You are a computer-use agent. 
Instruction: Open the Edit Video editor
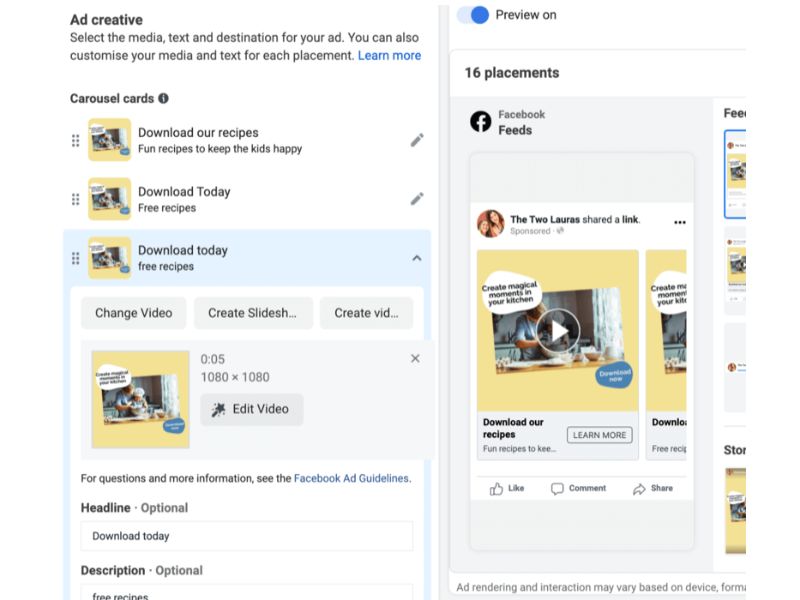click(252, 409)
